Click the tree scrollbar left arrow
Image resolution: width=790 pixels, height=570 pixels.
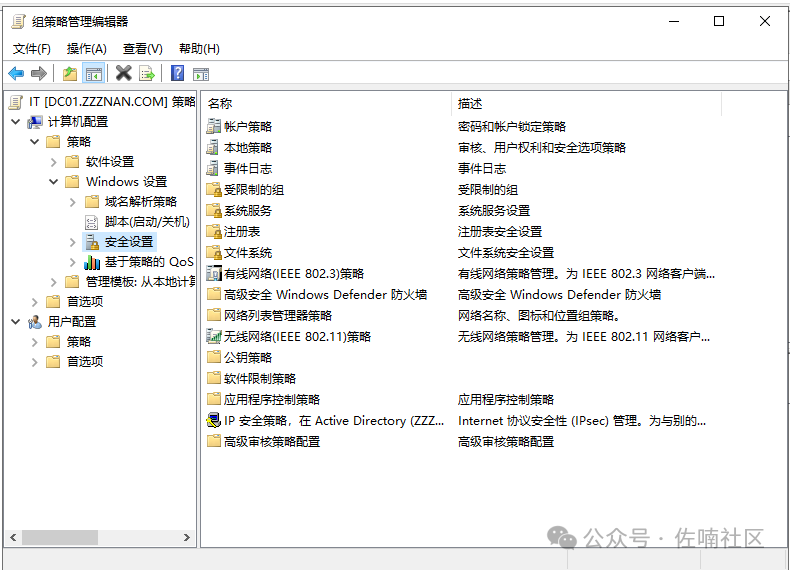point(13,537)
